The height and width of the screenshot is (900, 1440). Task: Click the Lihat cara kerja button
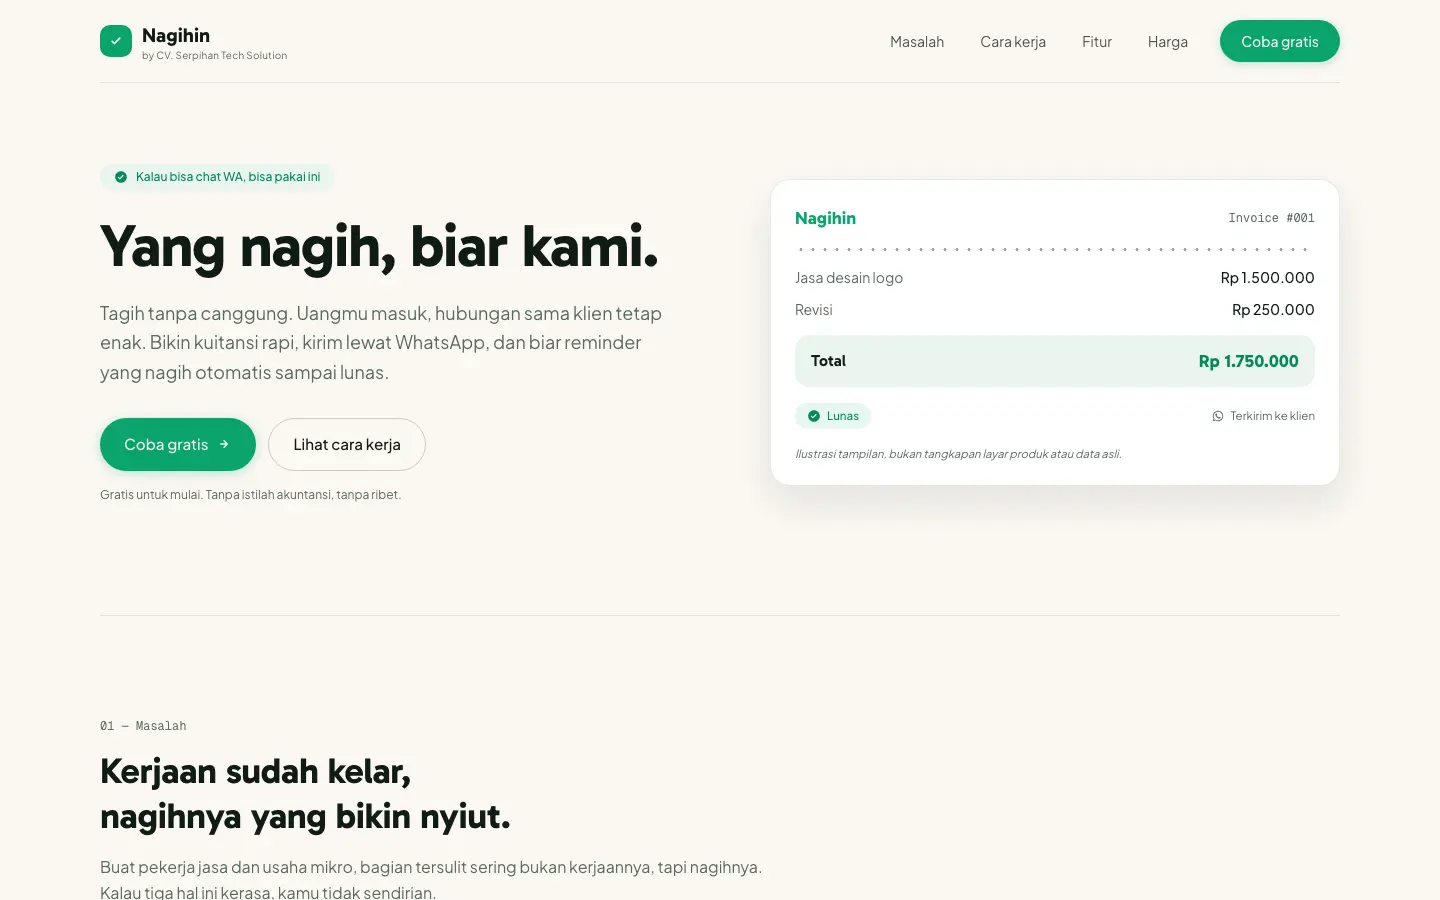[347, 444]
